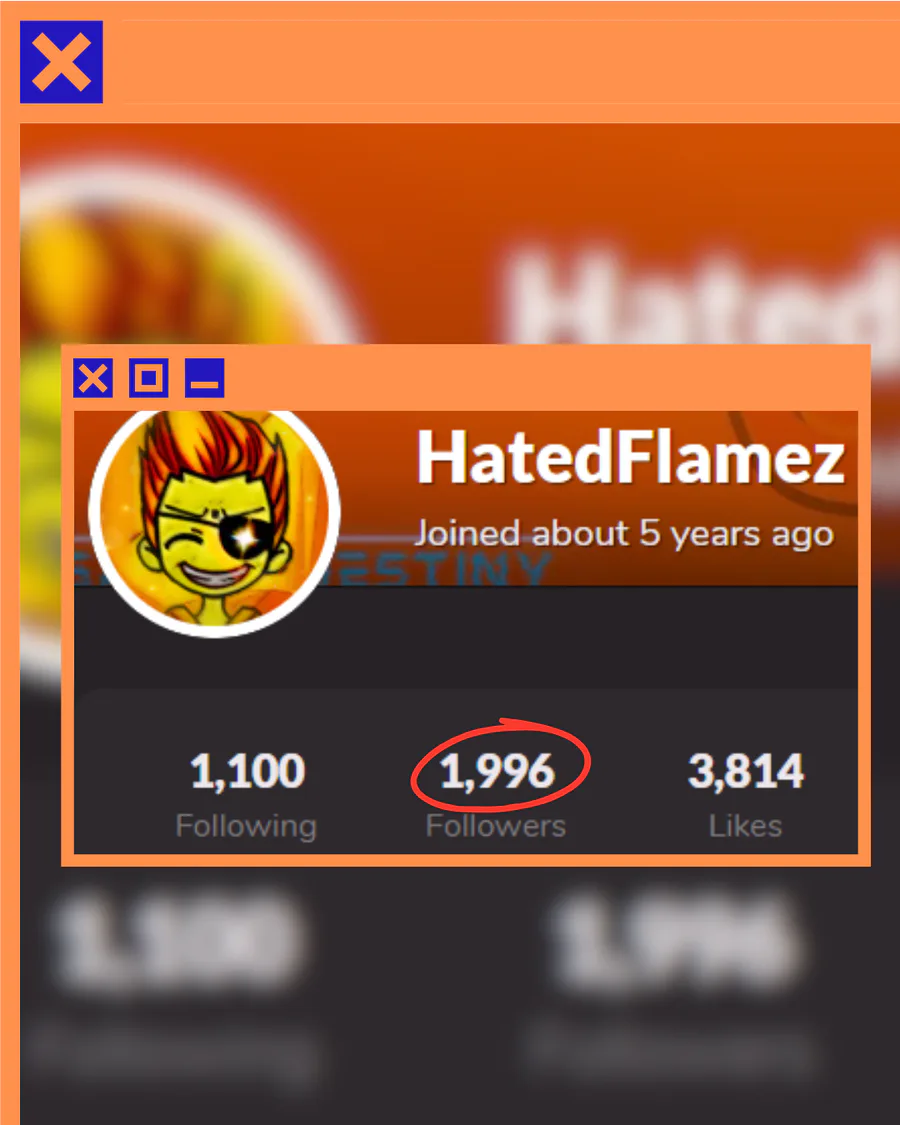Click the 'Joined about 5 years ago' text
The image size is (900, 1125).
[x=624, y=535]
